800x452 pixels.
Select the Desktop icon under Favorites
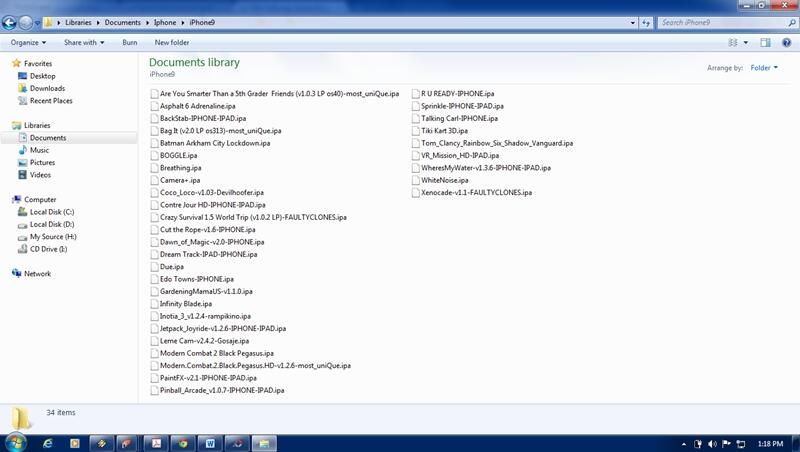[x=22, y=76]
